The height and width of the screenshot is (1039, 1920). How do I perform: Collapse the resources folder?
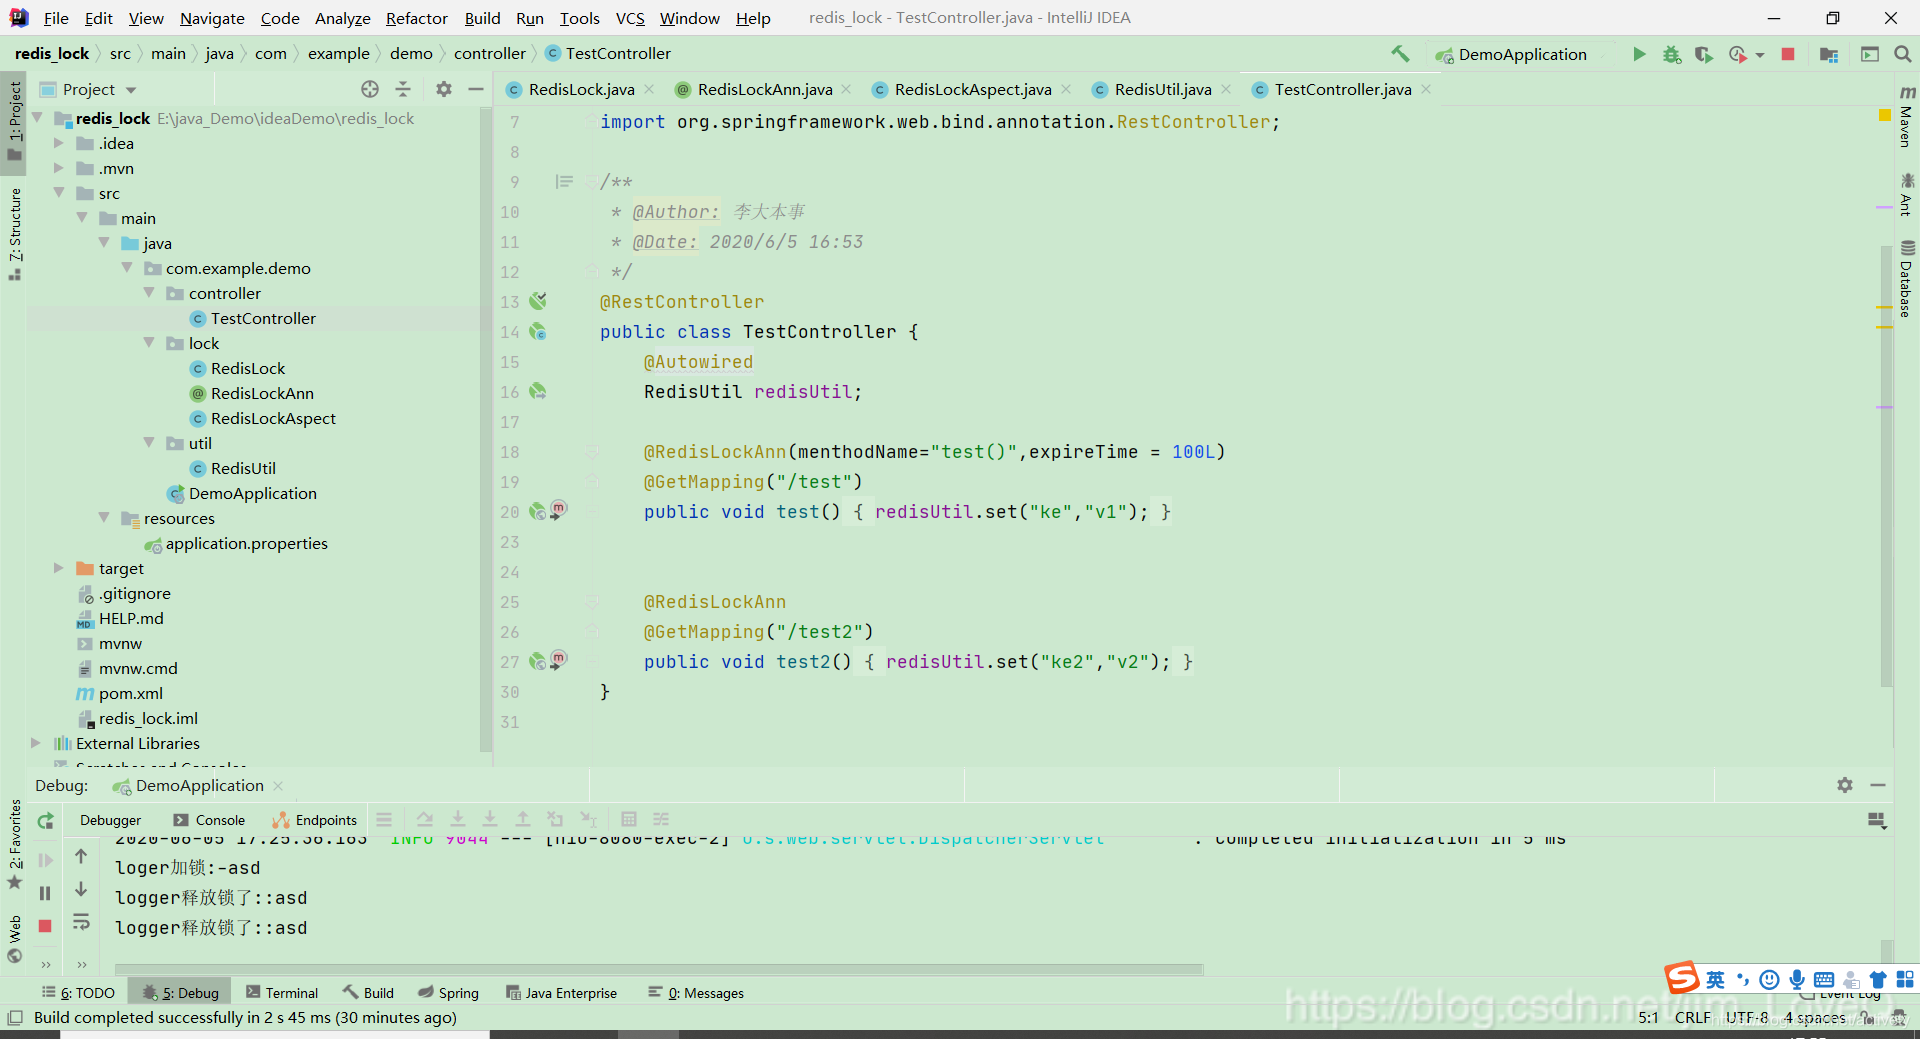[104, 518]
